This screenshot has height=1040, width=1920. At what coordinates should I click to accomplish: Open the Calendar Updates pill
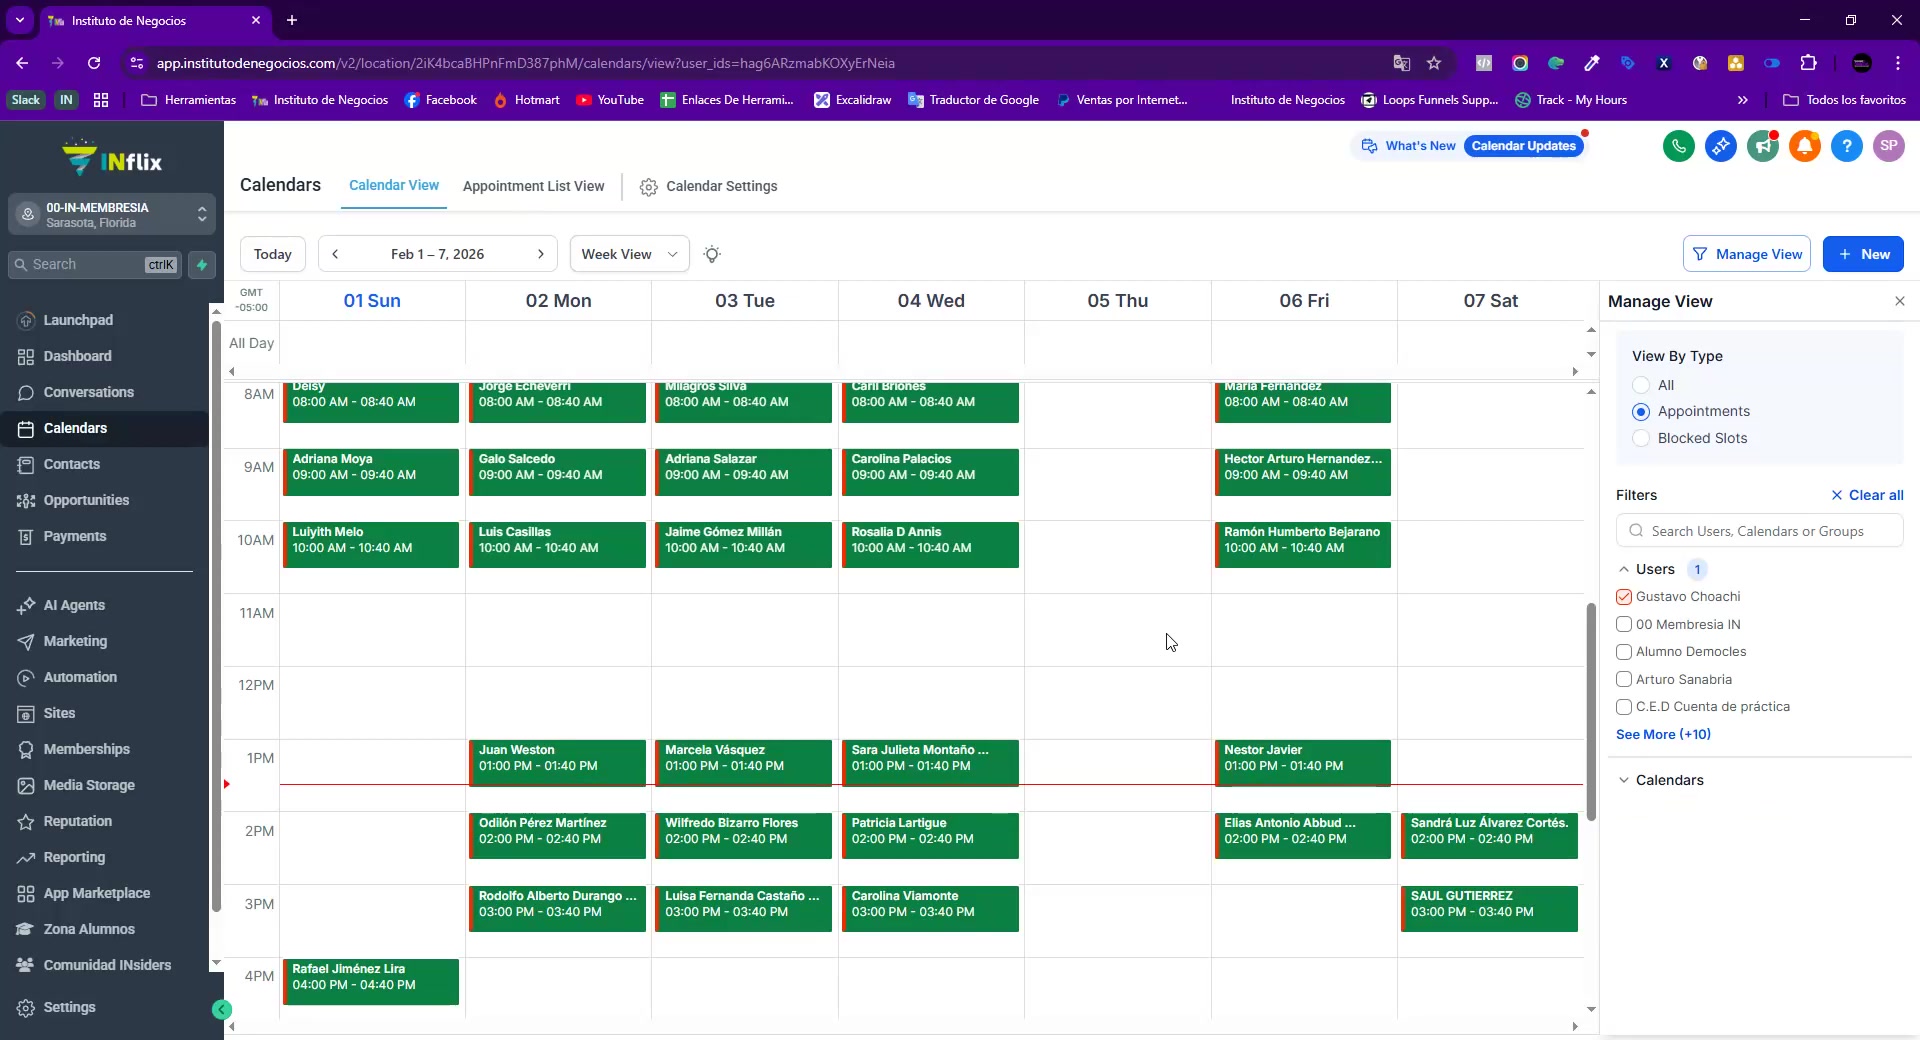pos(1524,146)
